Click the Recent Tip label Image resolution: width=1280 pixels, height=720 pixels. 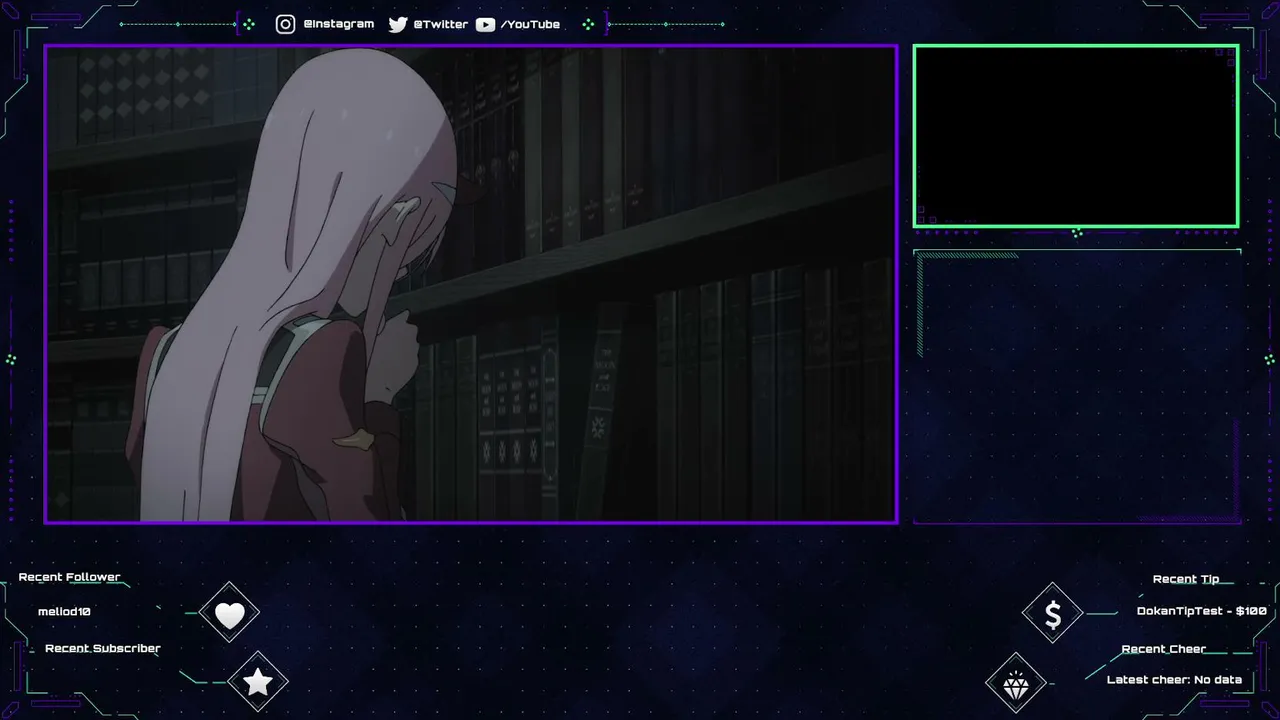[x=1186, y=579]
